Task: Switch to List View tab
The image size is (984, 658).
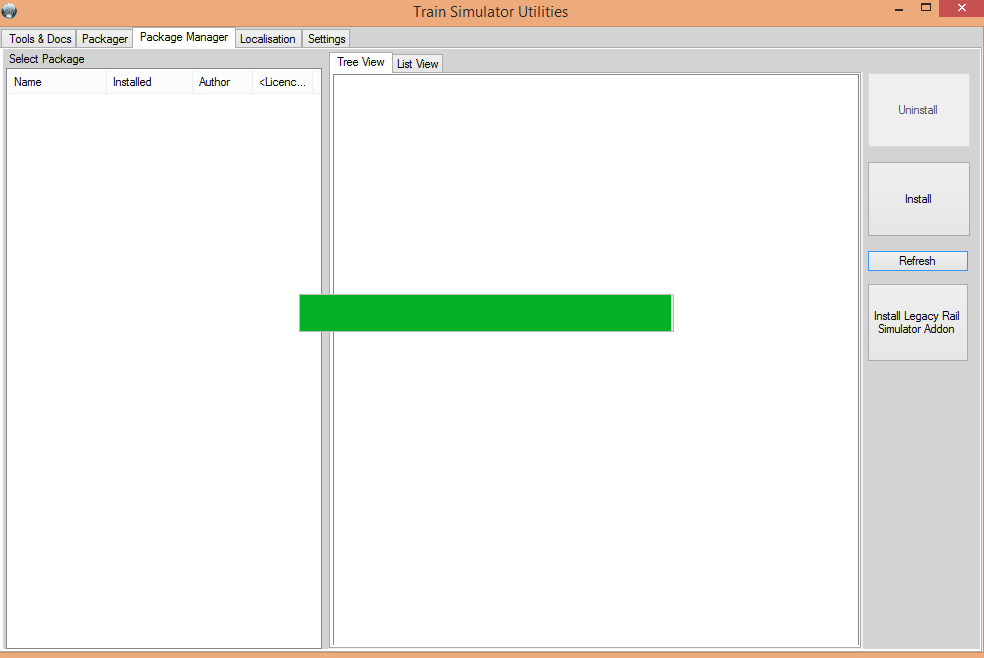Action: 417,64
